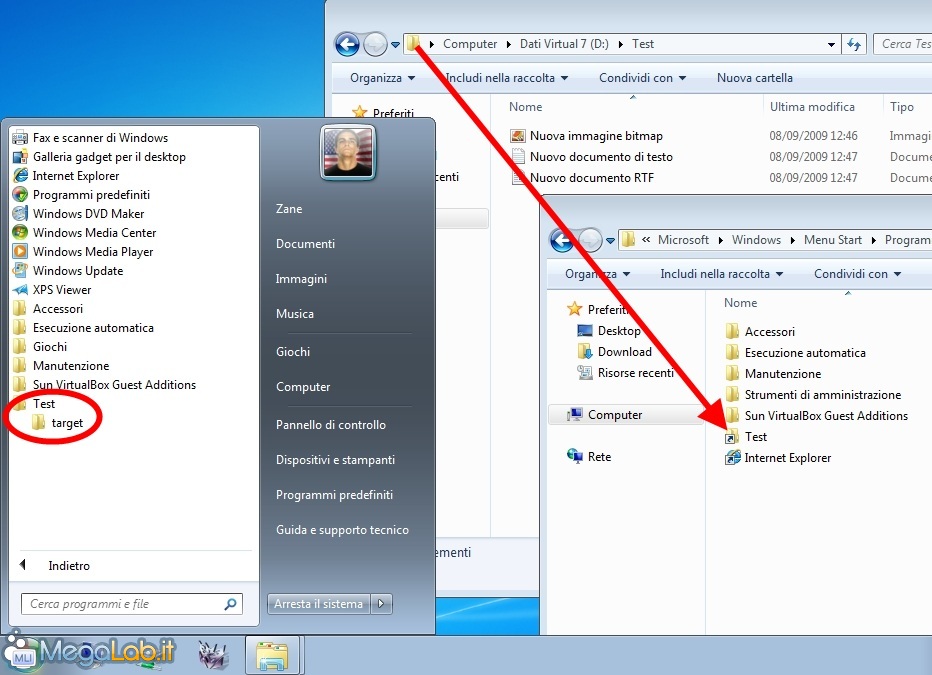Select Strumenti di amministrazione folder
This screenshot has width=932, height=675.
pyautogui.click(x=814, y=395)
